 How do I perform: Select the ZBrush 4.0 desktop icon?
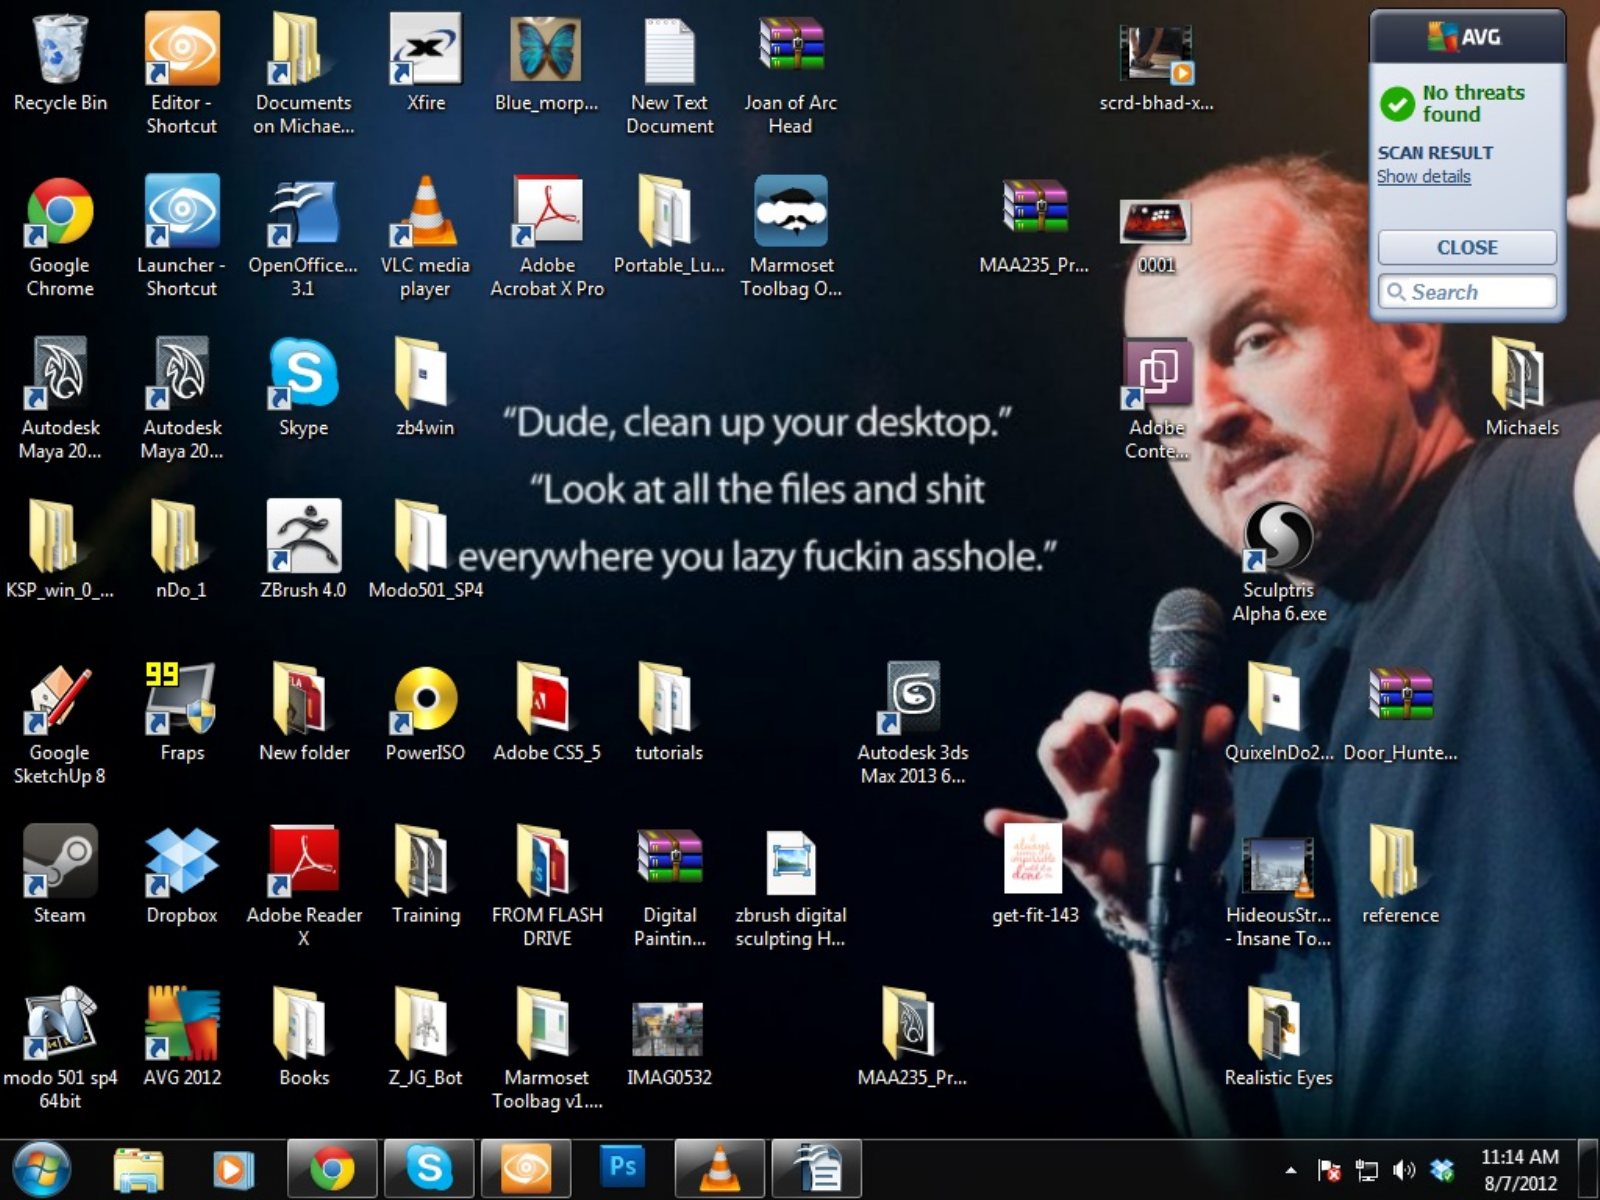[303, 538]
